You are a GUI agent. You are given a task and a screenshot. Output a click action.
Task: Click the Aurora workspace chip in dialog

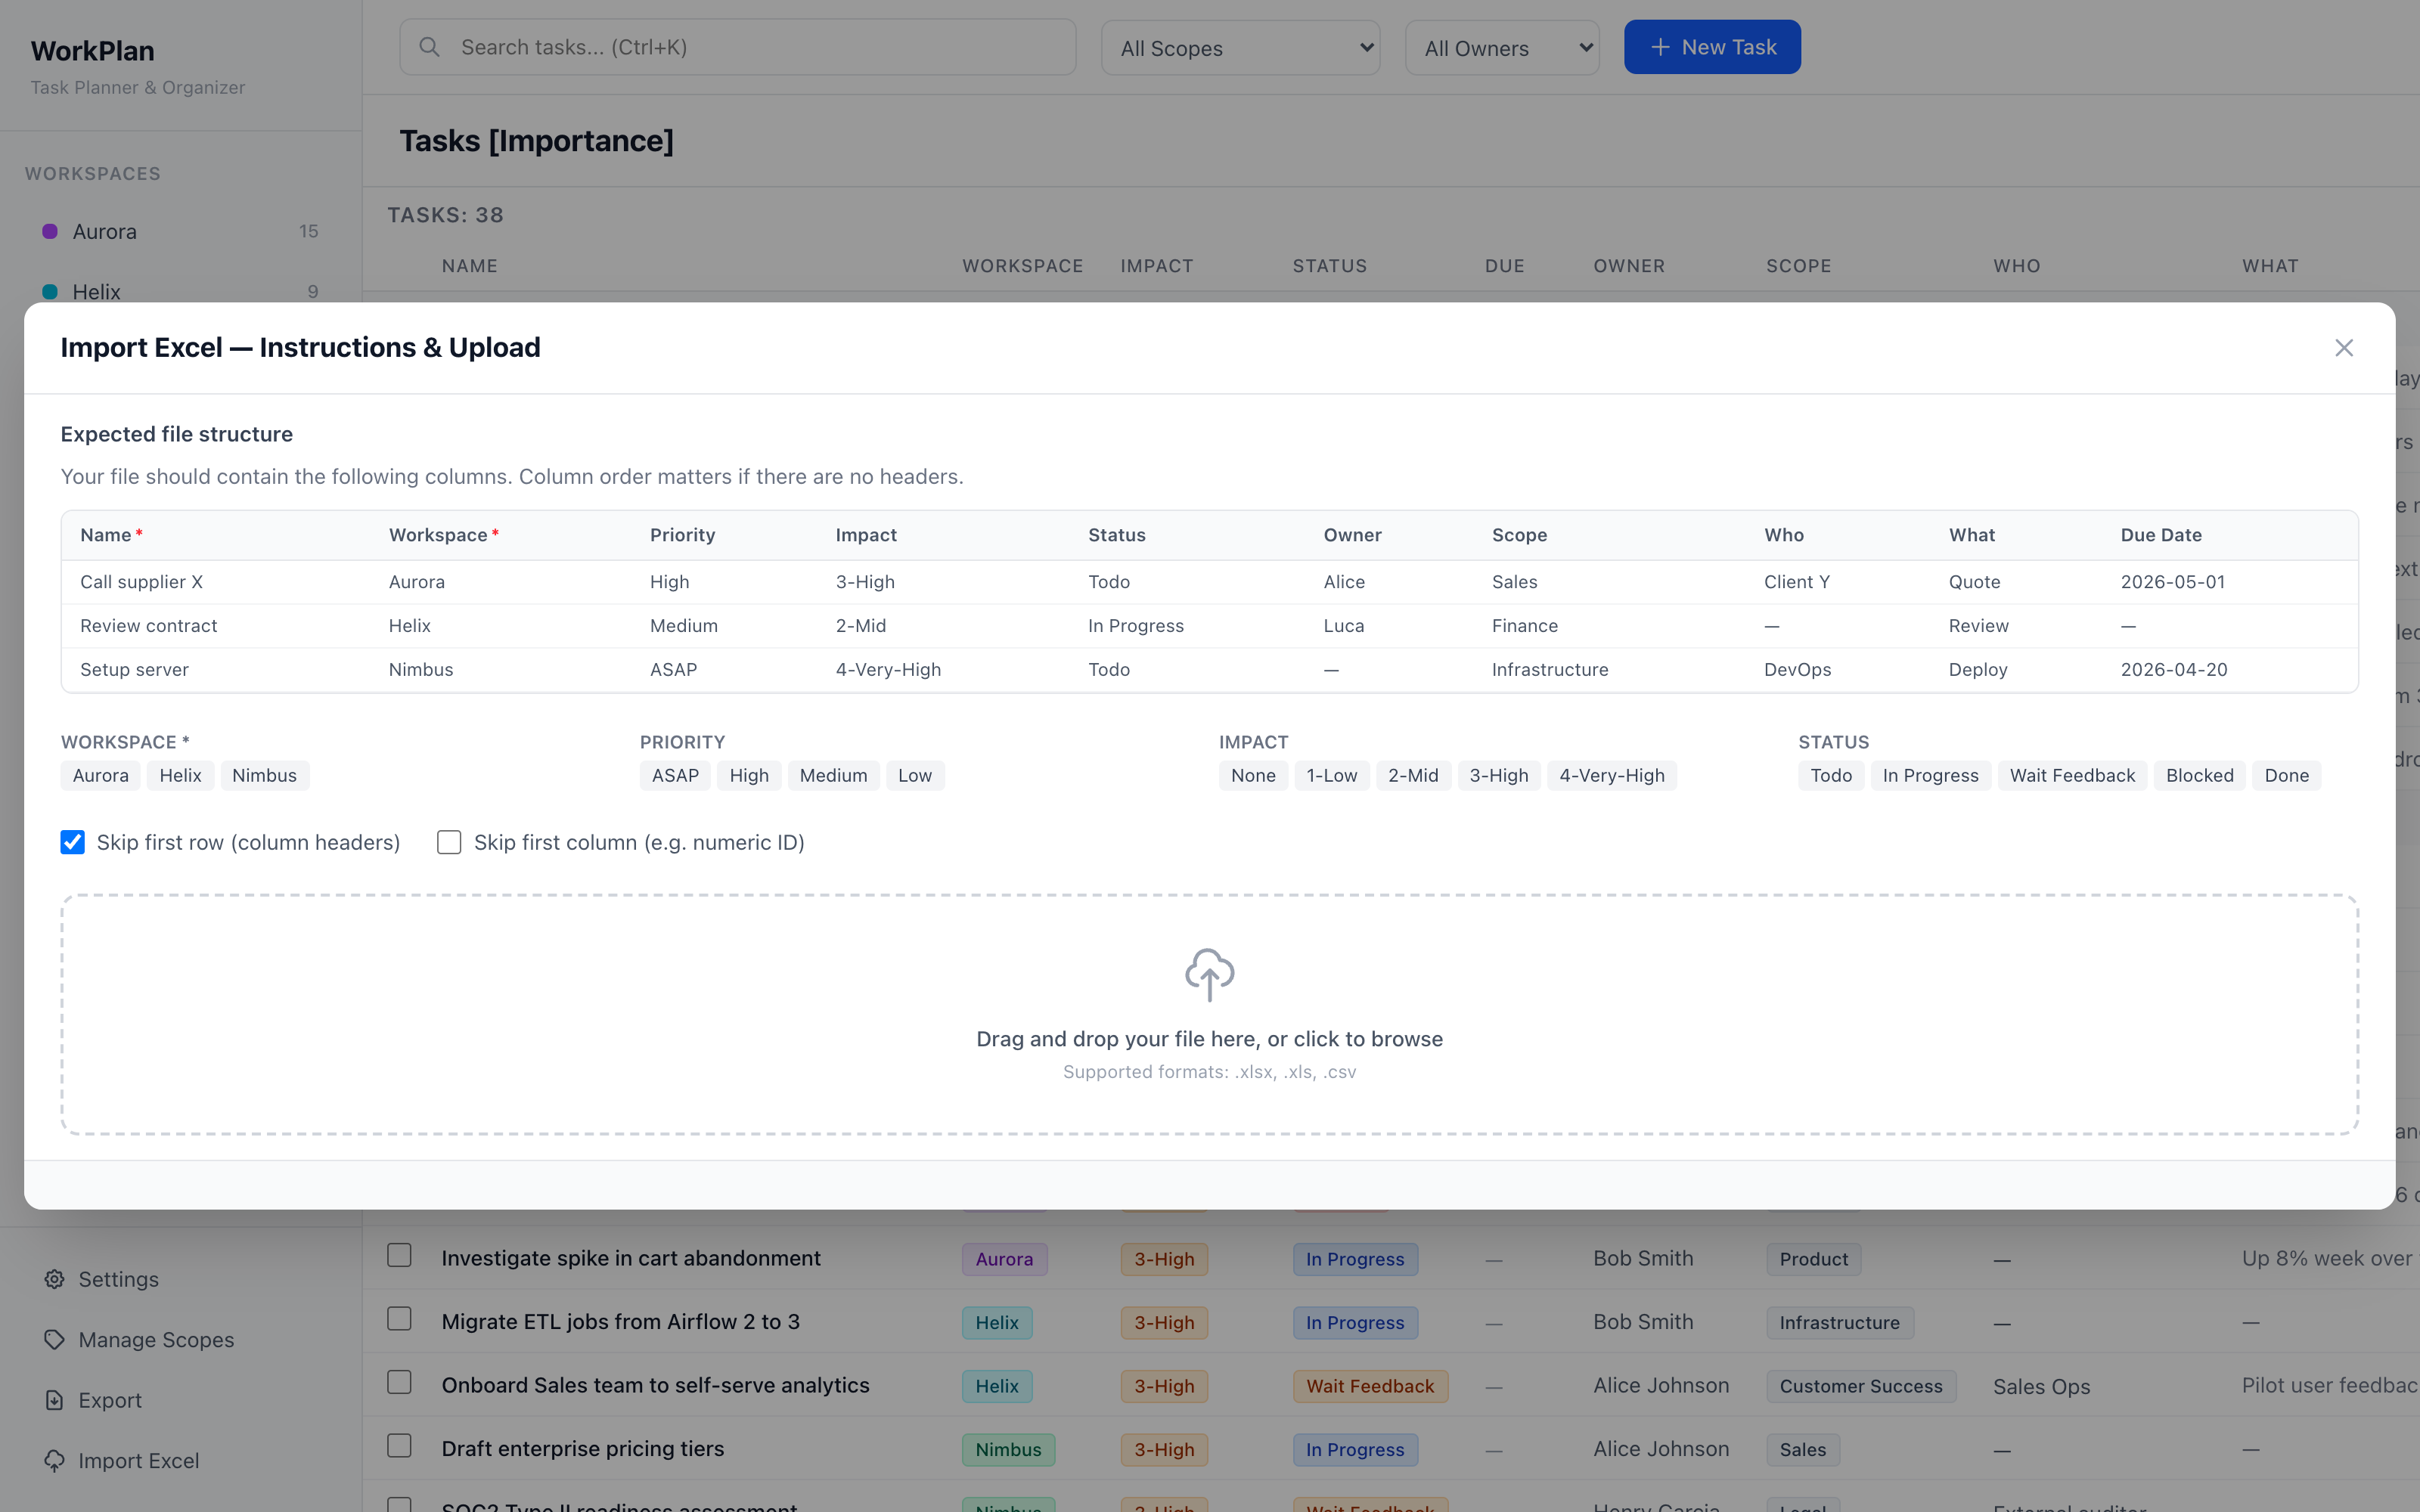pyautogui.click(x=100, y=775)
